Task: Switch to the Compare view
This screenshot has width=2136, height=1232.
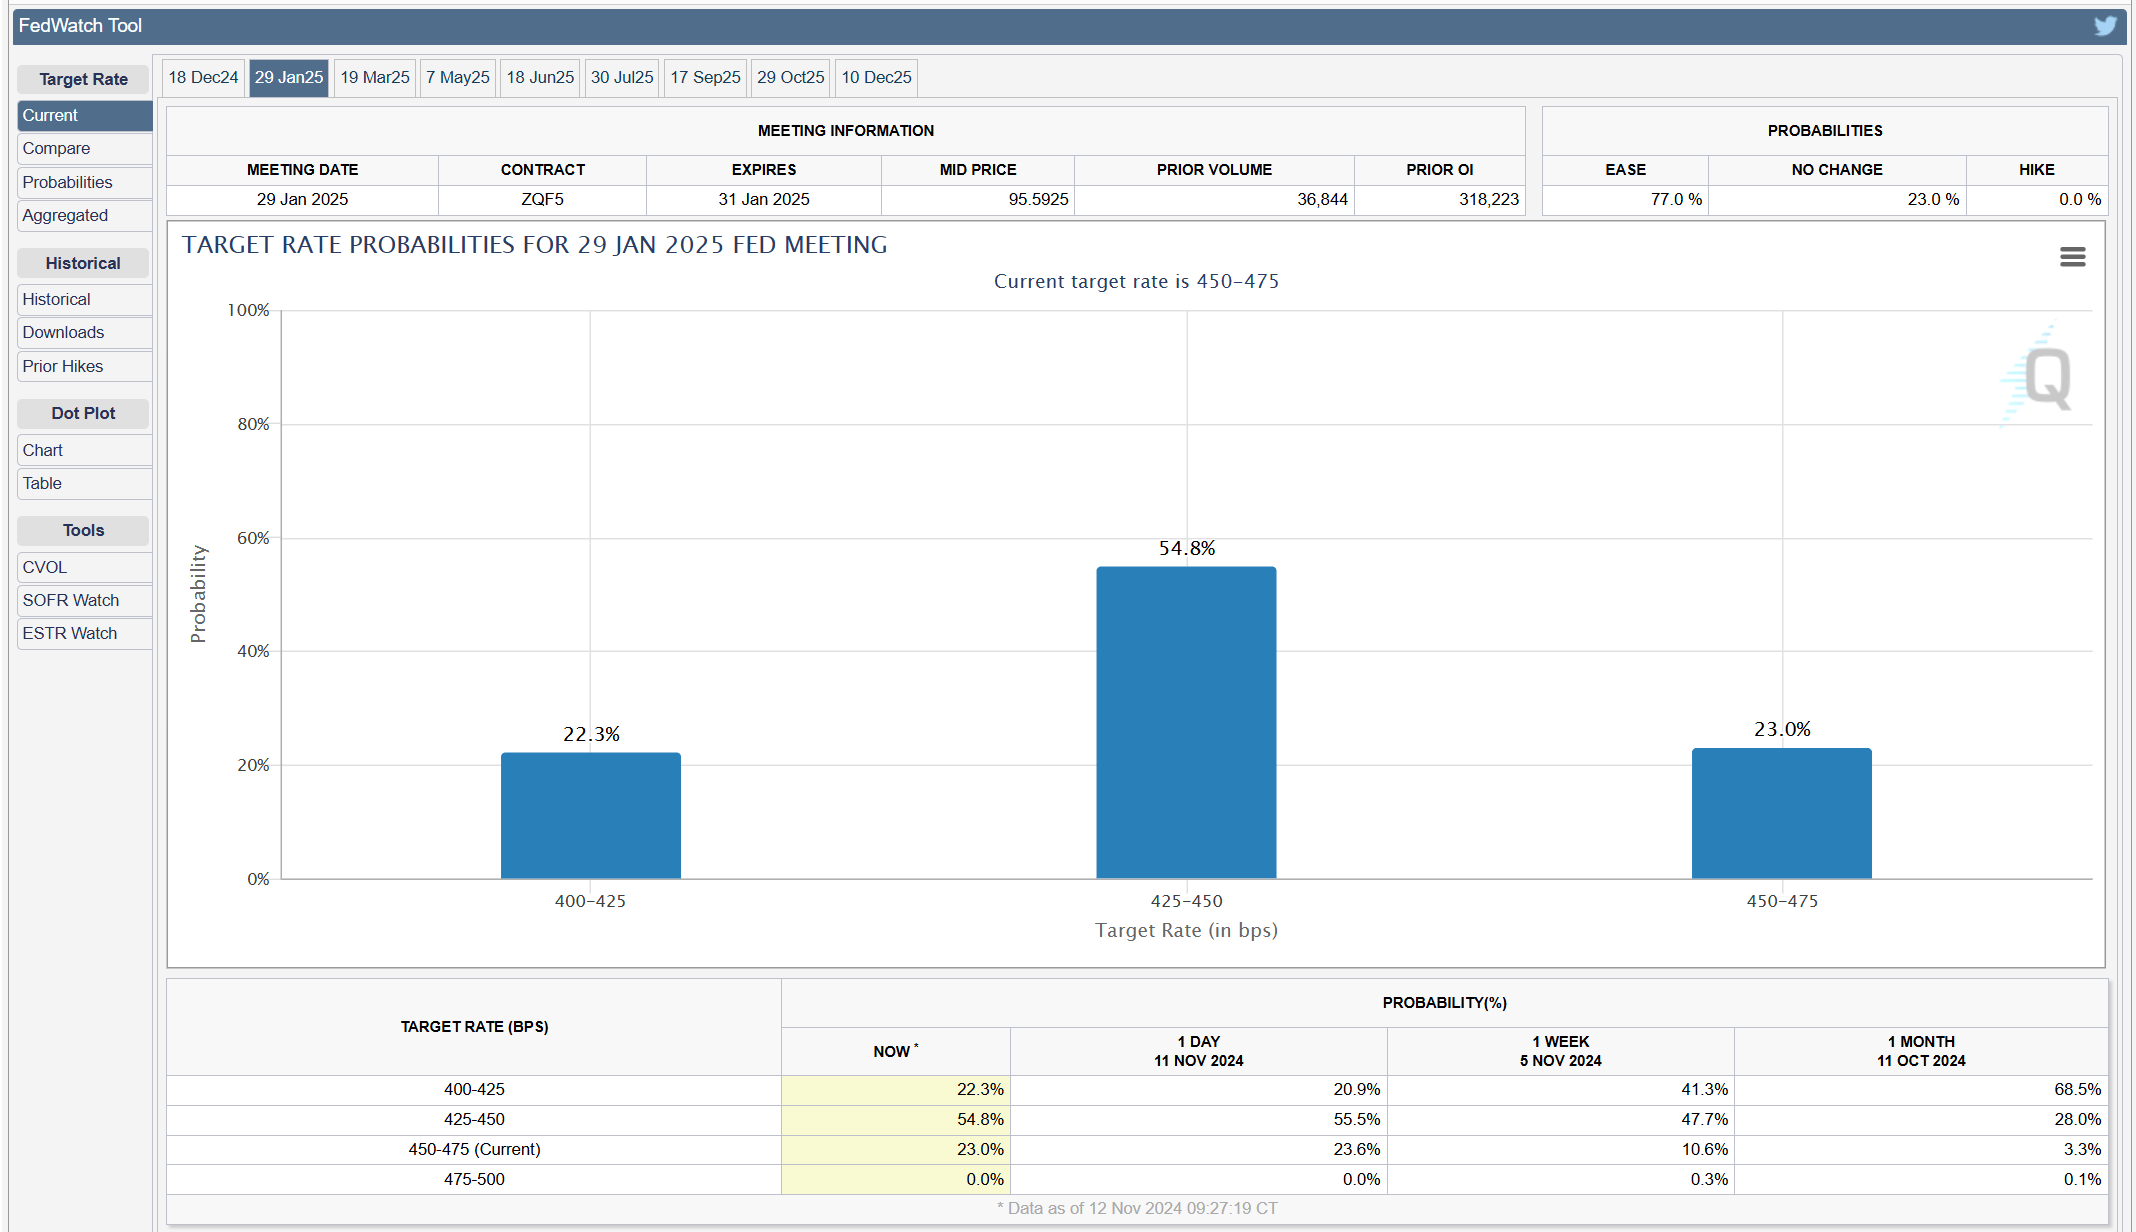Action: tap(56, 148)
